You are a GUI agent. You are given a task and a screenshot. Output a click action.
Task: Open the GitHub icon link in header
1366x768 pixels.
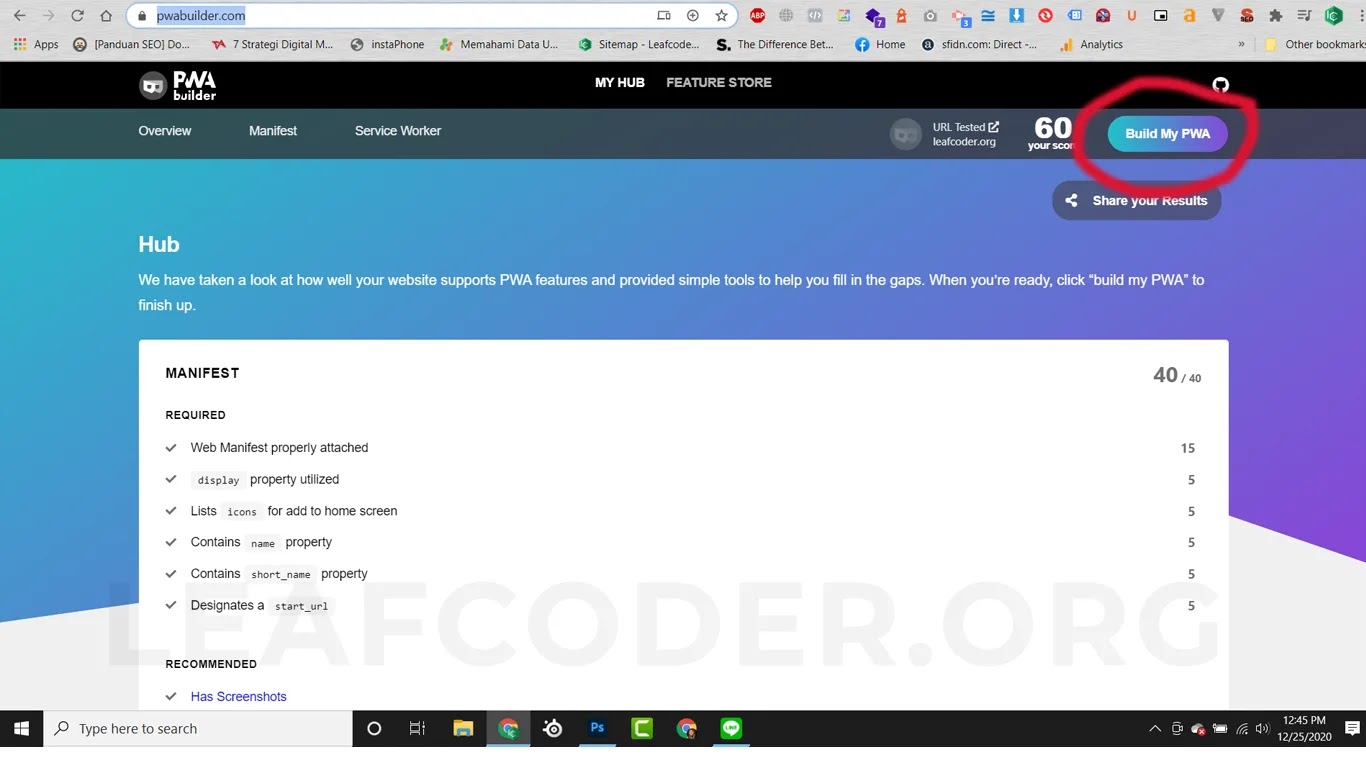1220,85
